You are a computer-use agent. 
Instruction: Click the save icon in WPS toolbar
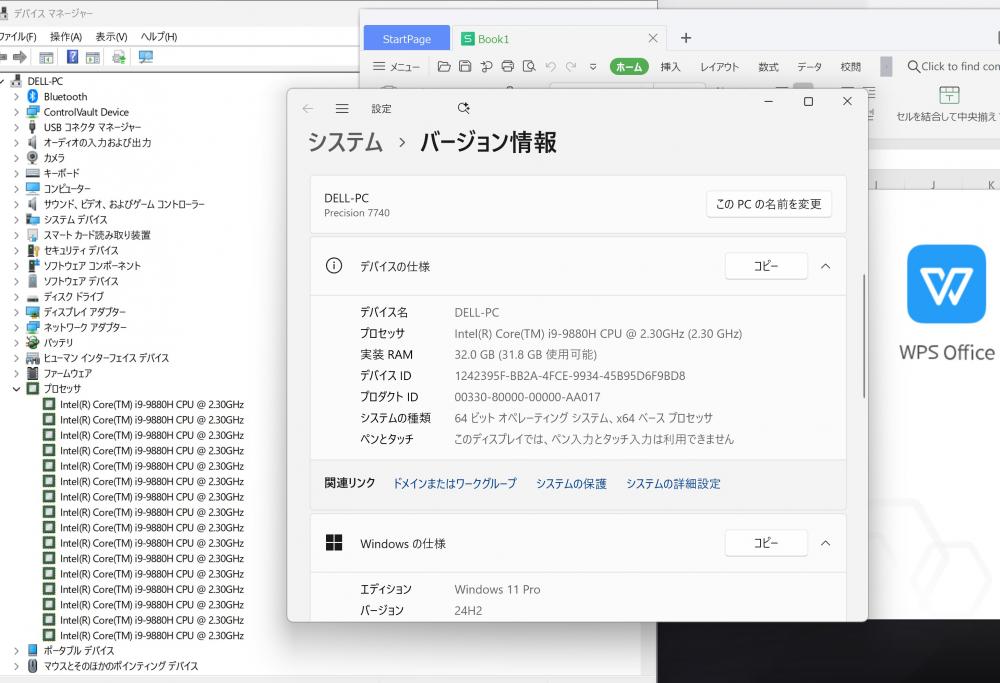click(x=465, y=67)
